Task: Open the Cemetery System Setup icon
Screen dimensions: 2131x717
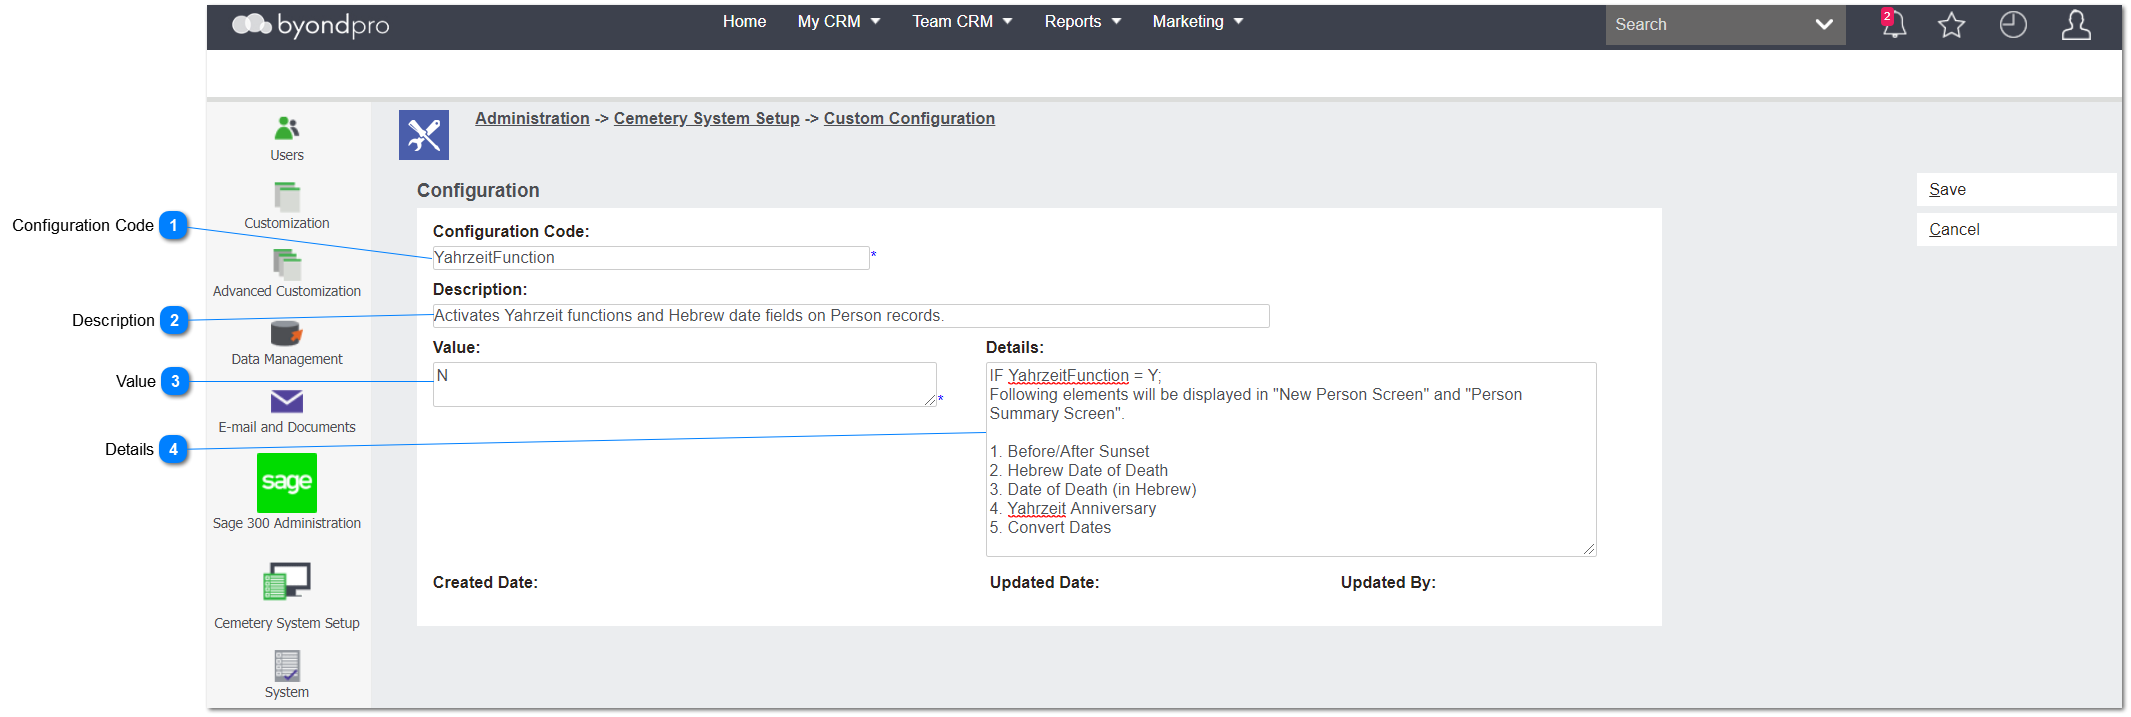Action: pyautogui.click(x=287, y=581)
